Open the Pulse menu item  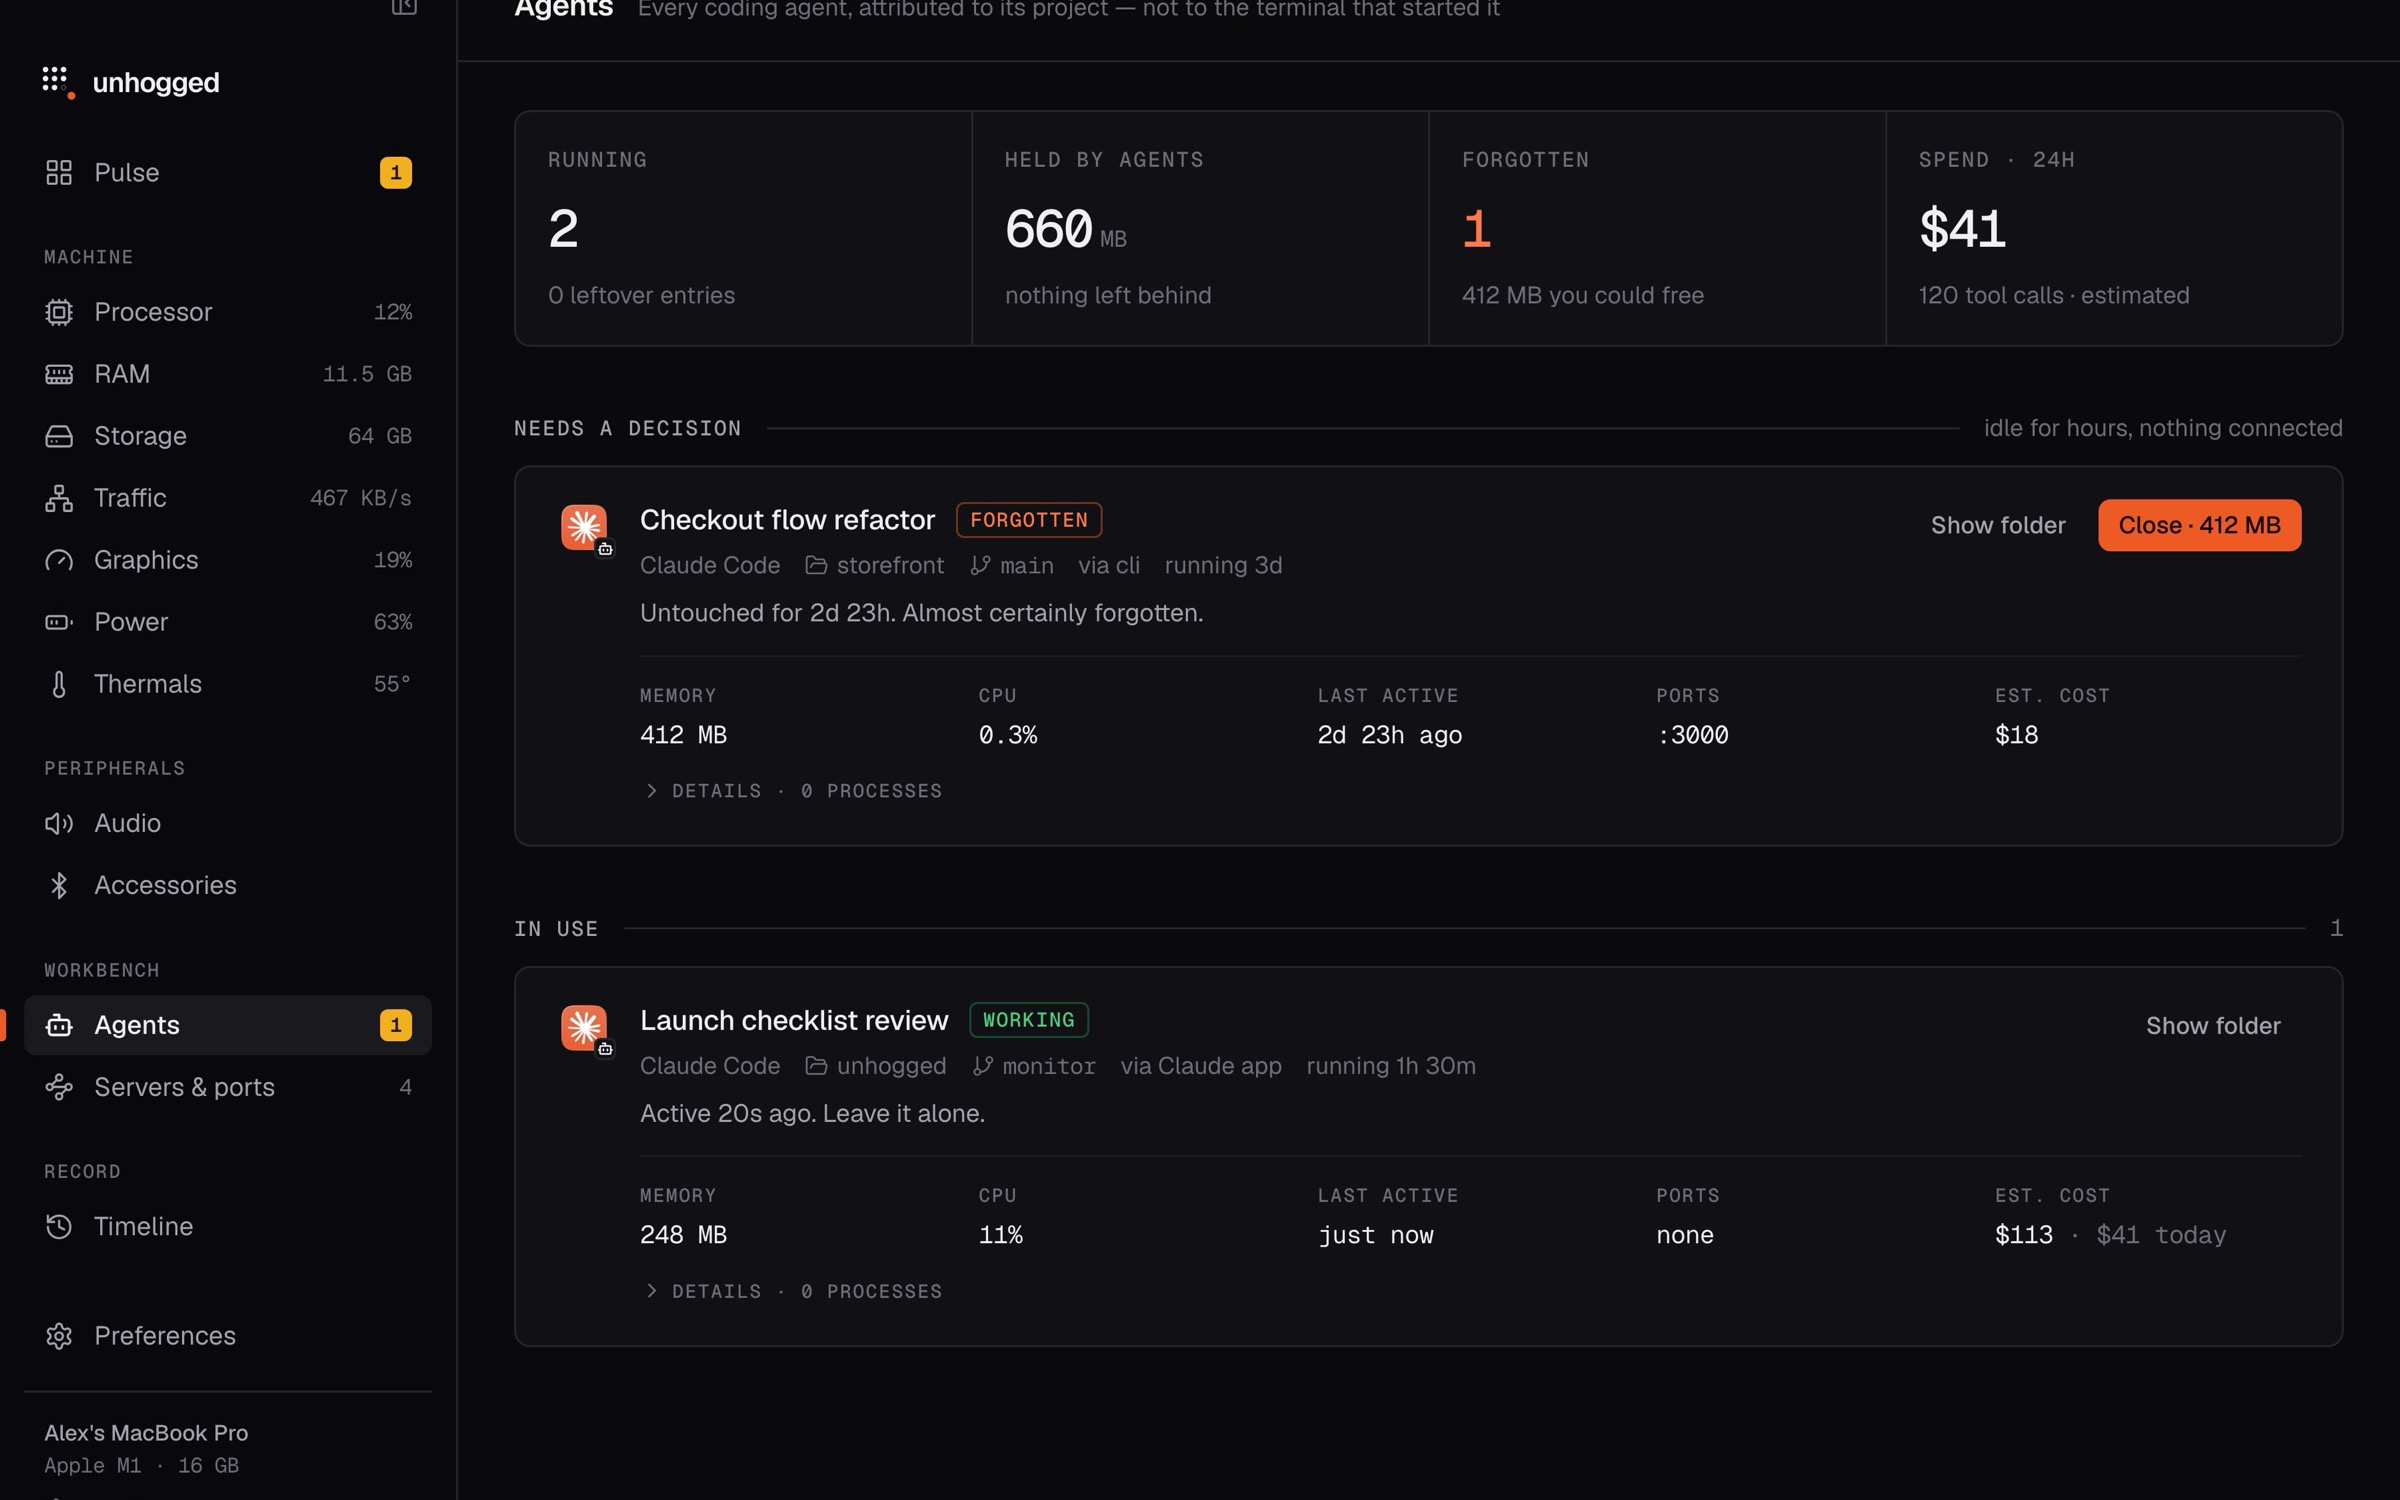pos(228,173)
